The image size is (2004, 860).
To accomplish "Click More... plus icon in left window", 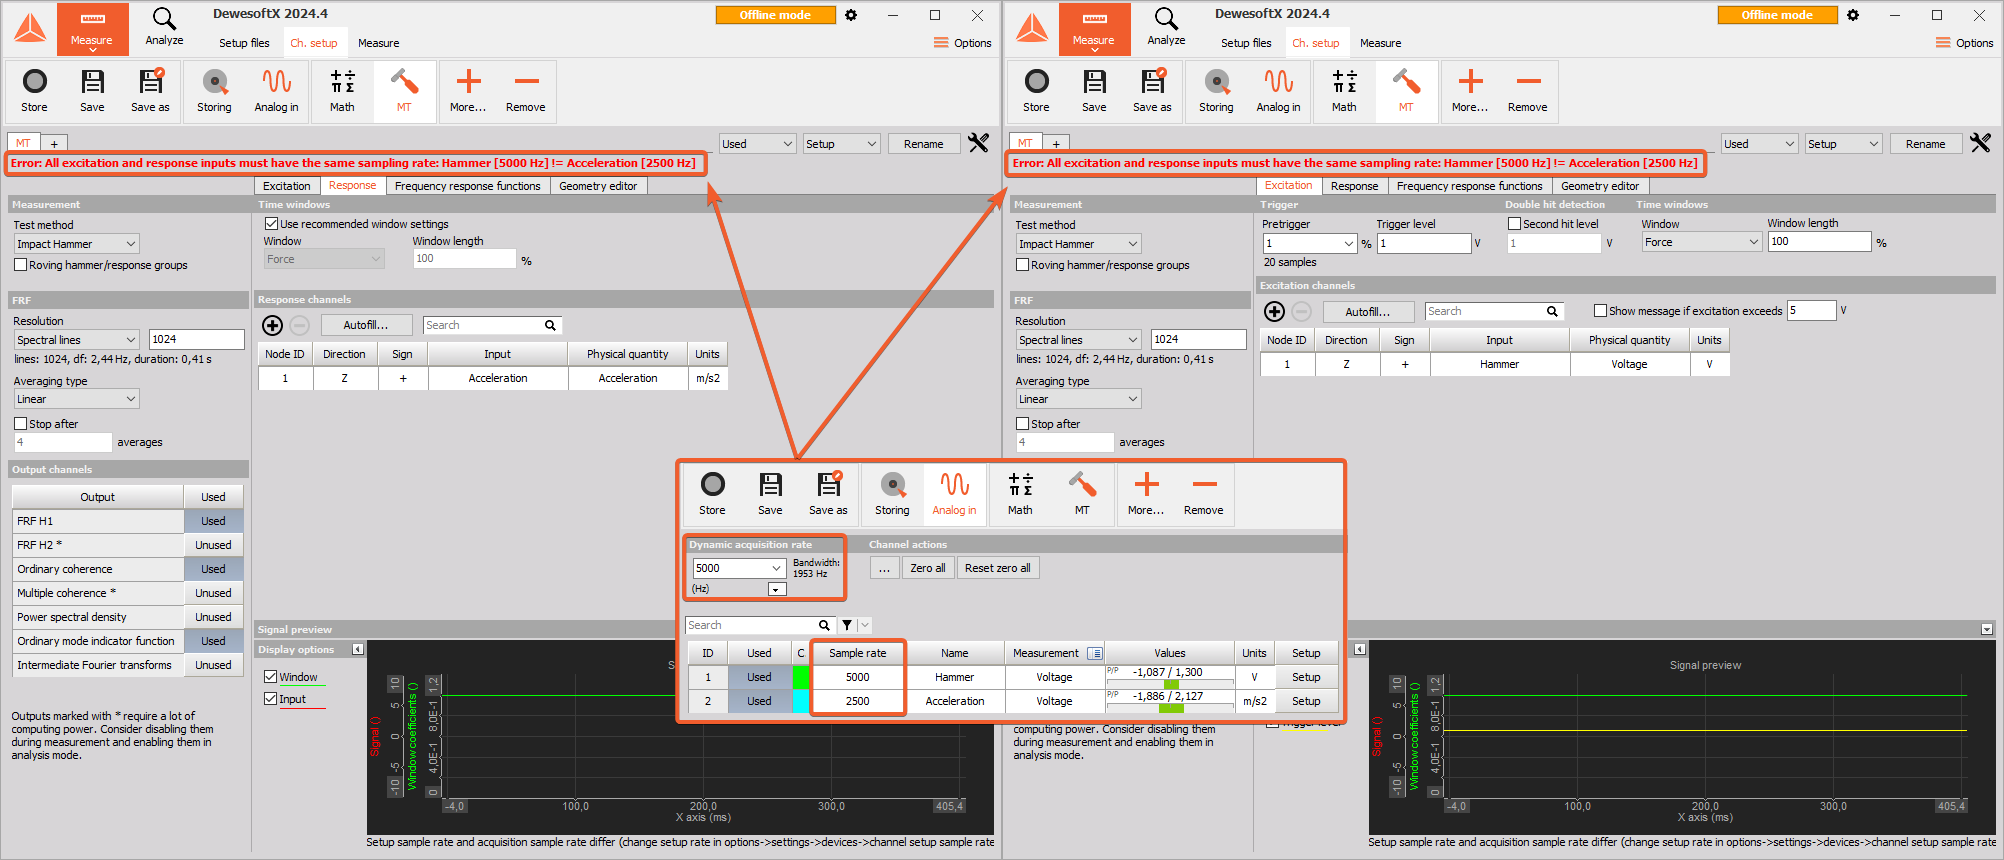I will click(x=468, y=91).
